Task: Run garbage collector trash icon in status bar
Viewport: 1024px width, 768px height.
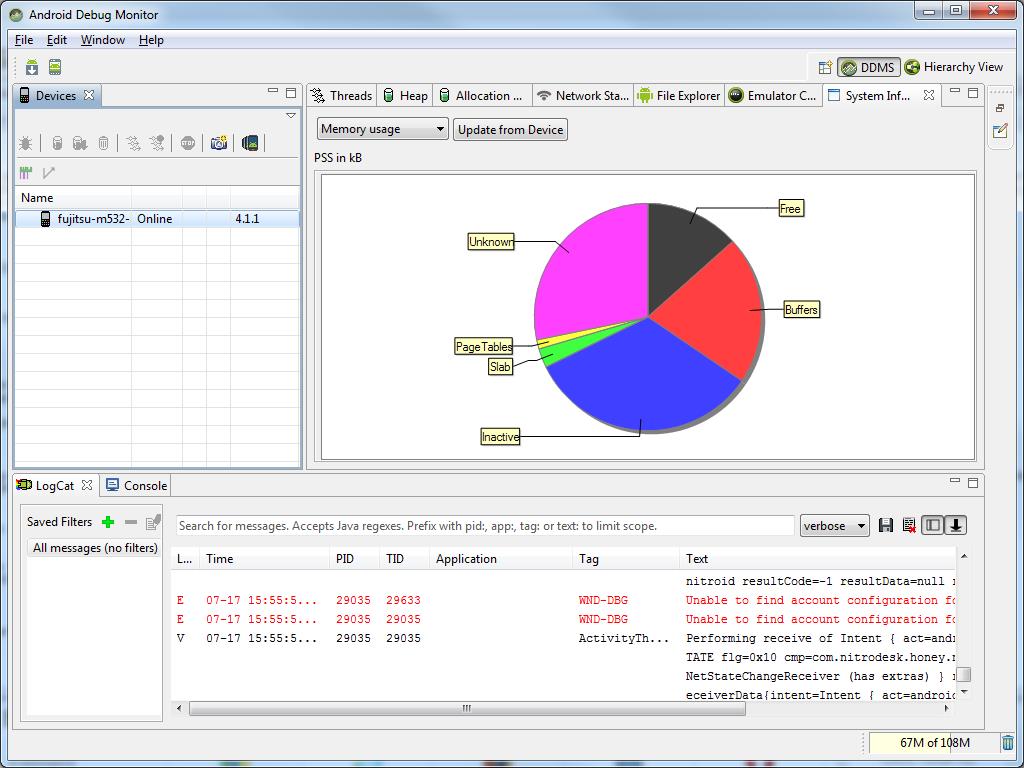Action: click(1008, 743)
